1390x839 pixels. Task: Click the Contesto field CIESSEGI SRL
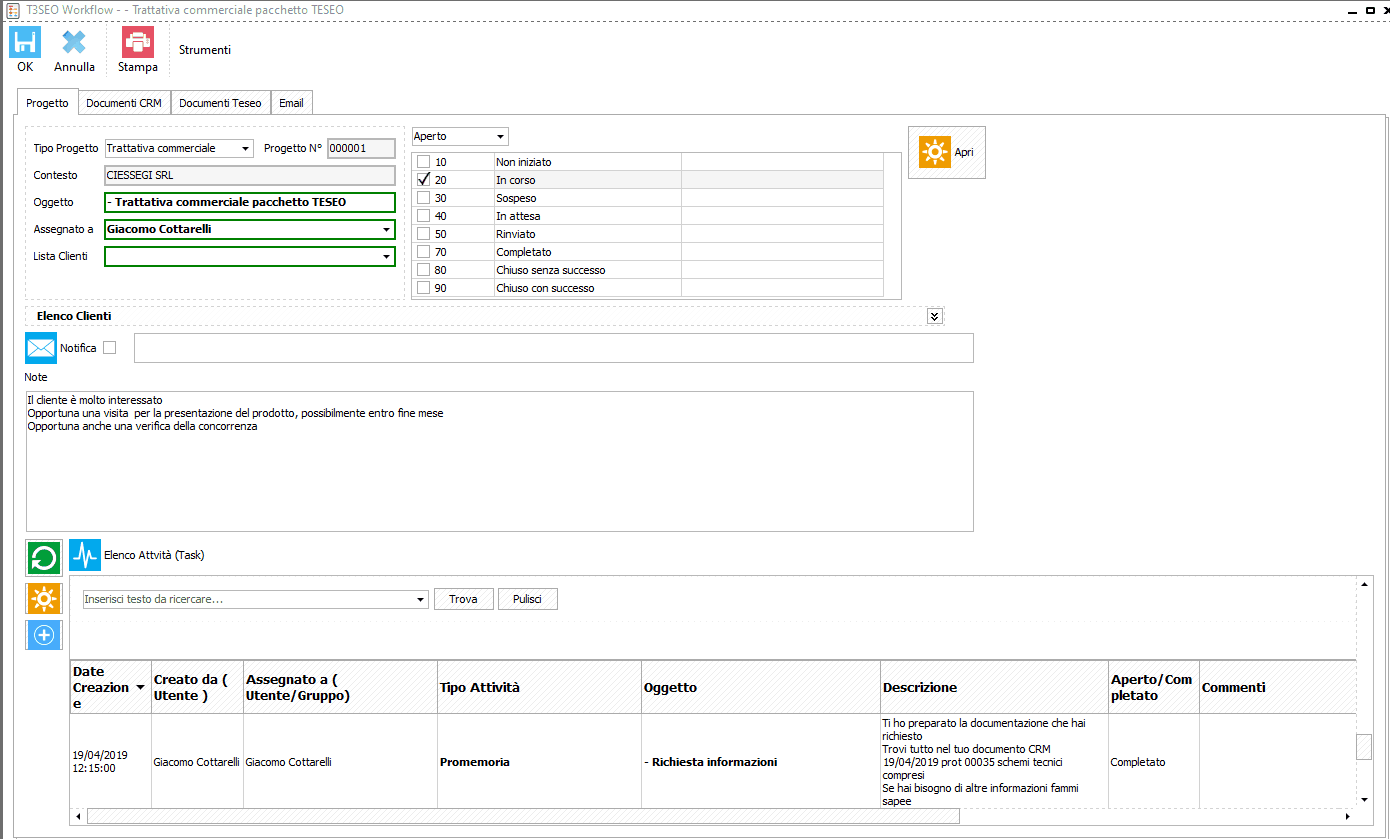[x=250, y=175]
